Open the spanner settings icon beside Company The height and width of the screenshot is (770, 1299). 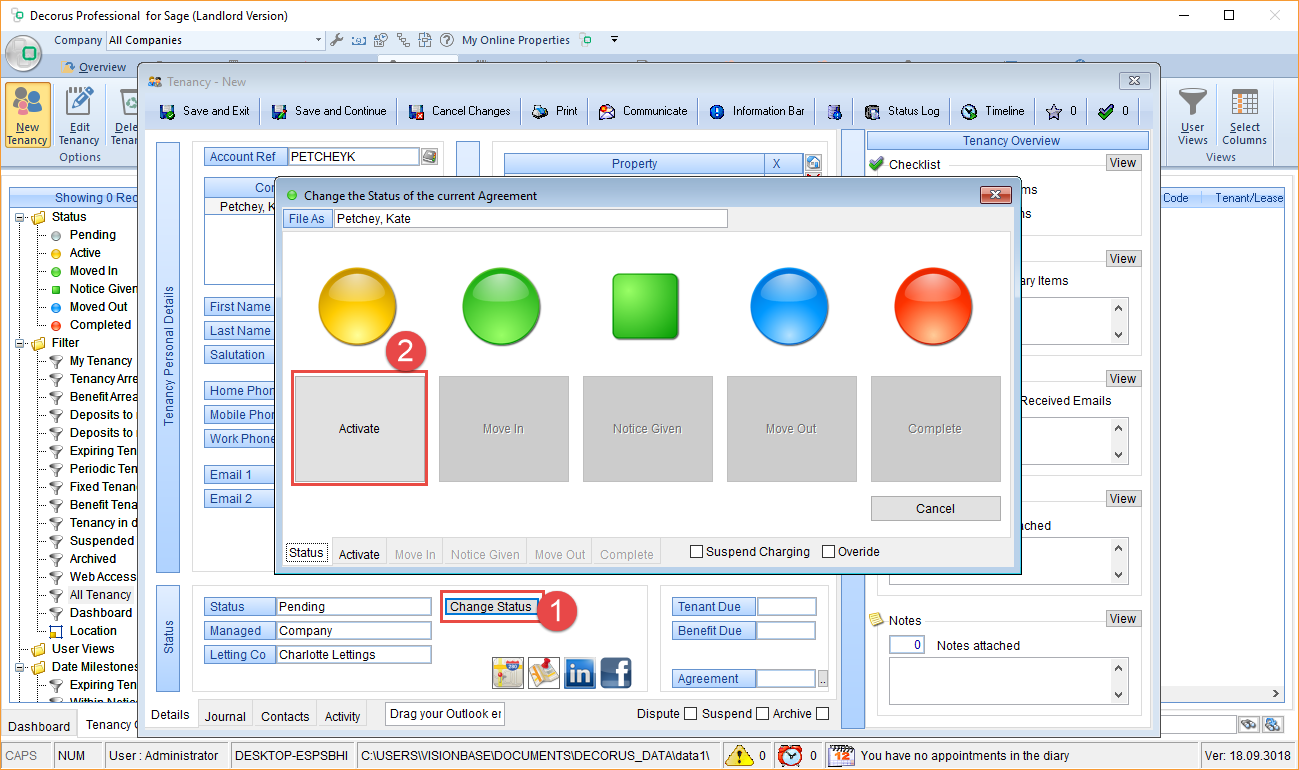[337, 40]
